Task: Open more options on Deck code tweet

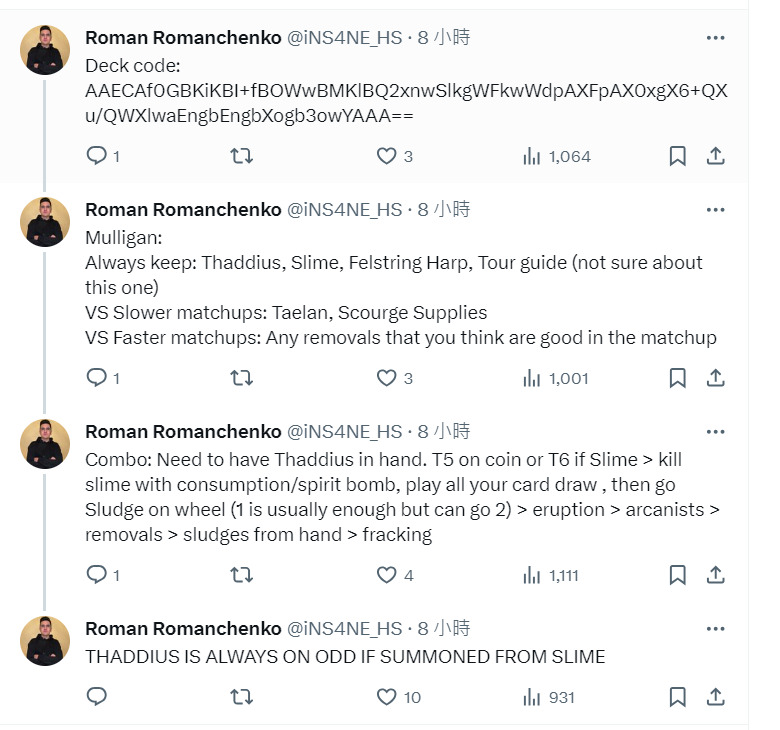Action: click(x=715, y=38)
